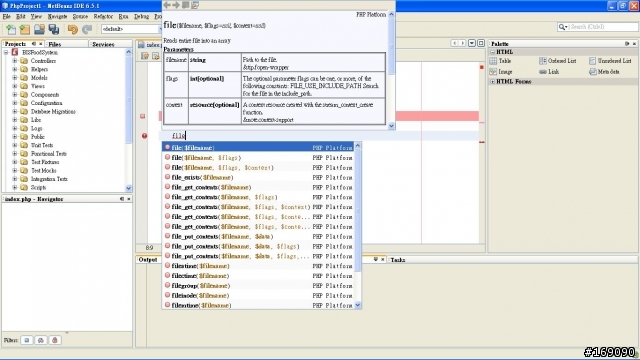Screen dimensions: 640x360
Task: Click the Open Project toolbar icon
Action: coord(39,29)
